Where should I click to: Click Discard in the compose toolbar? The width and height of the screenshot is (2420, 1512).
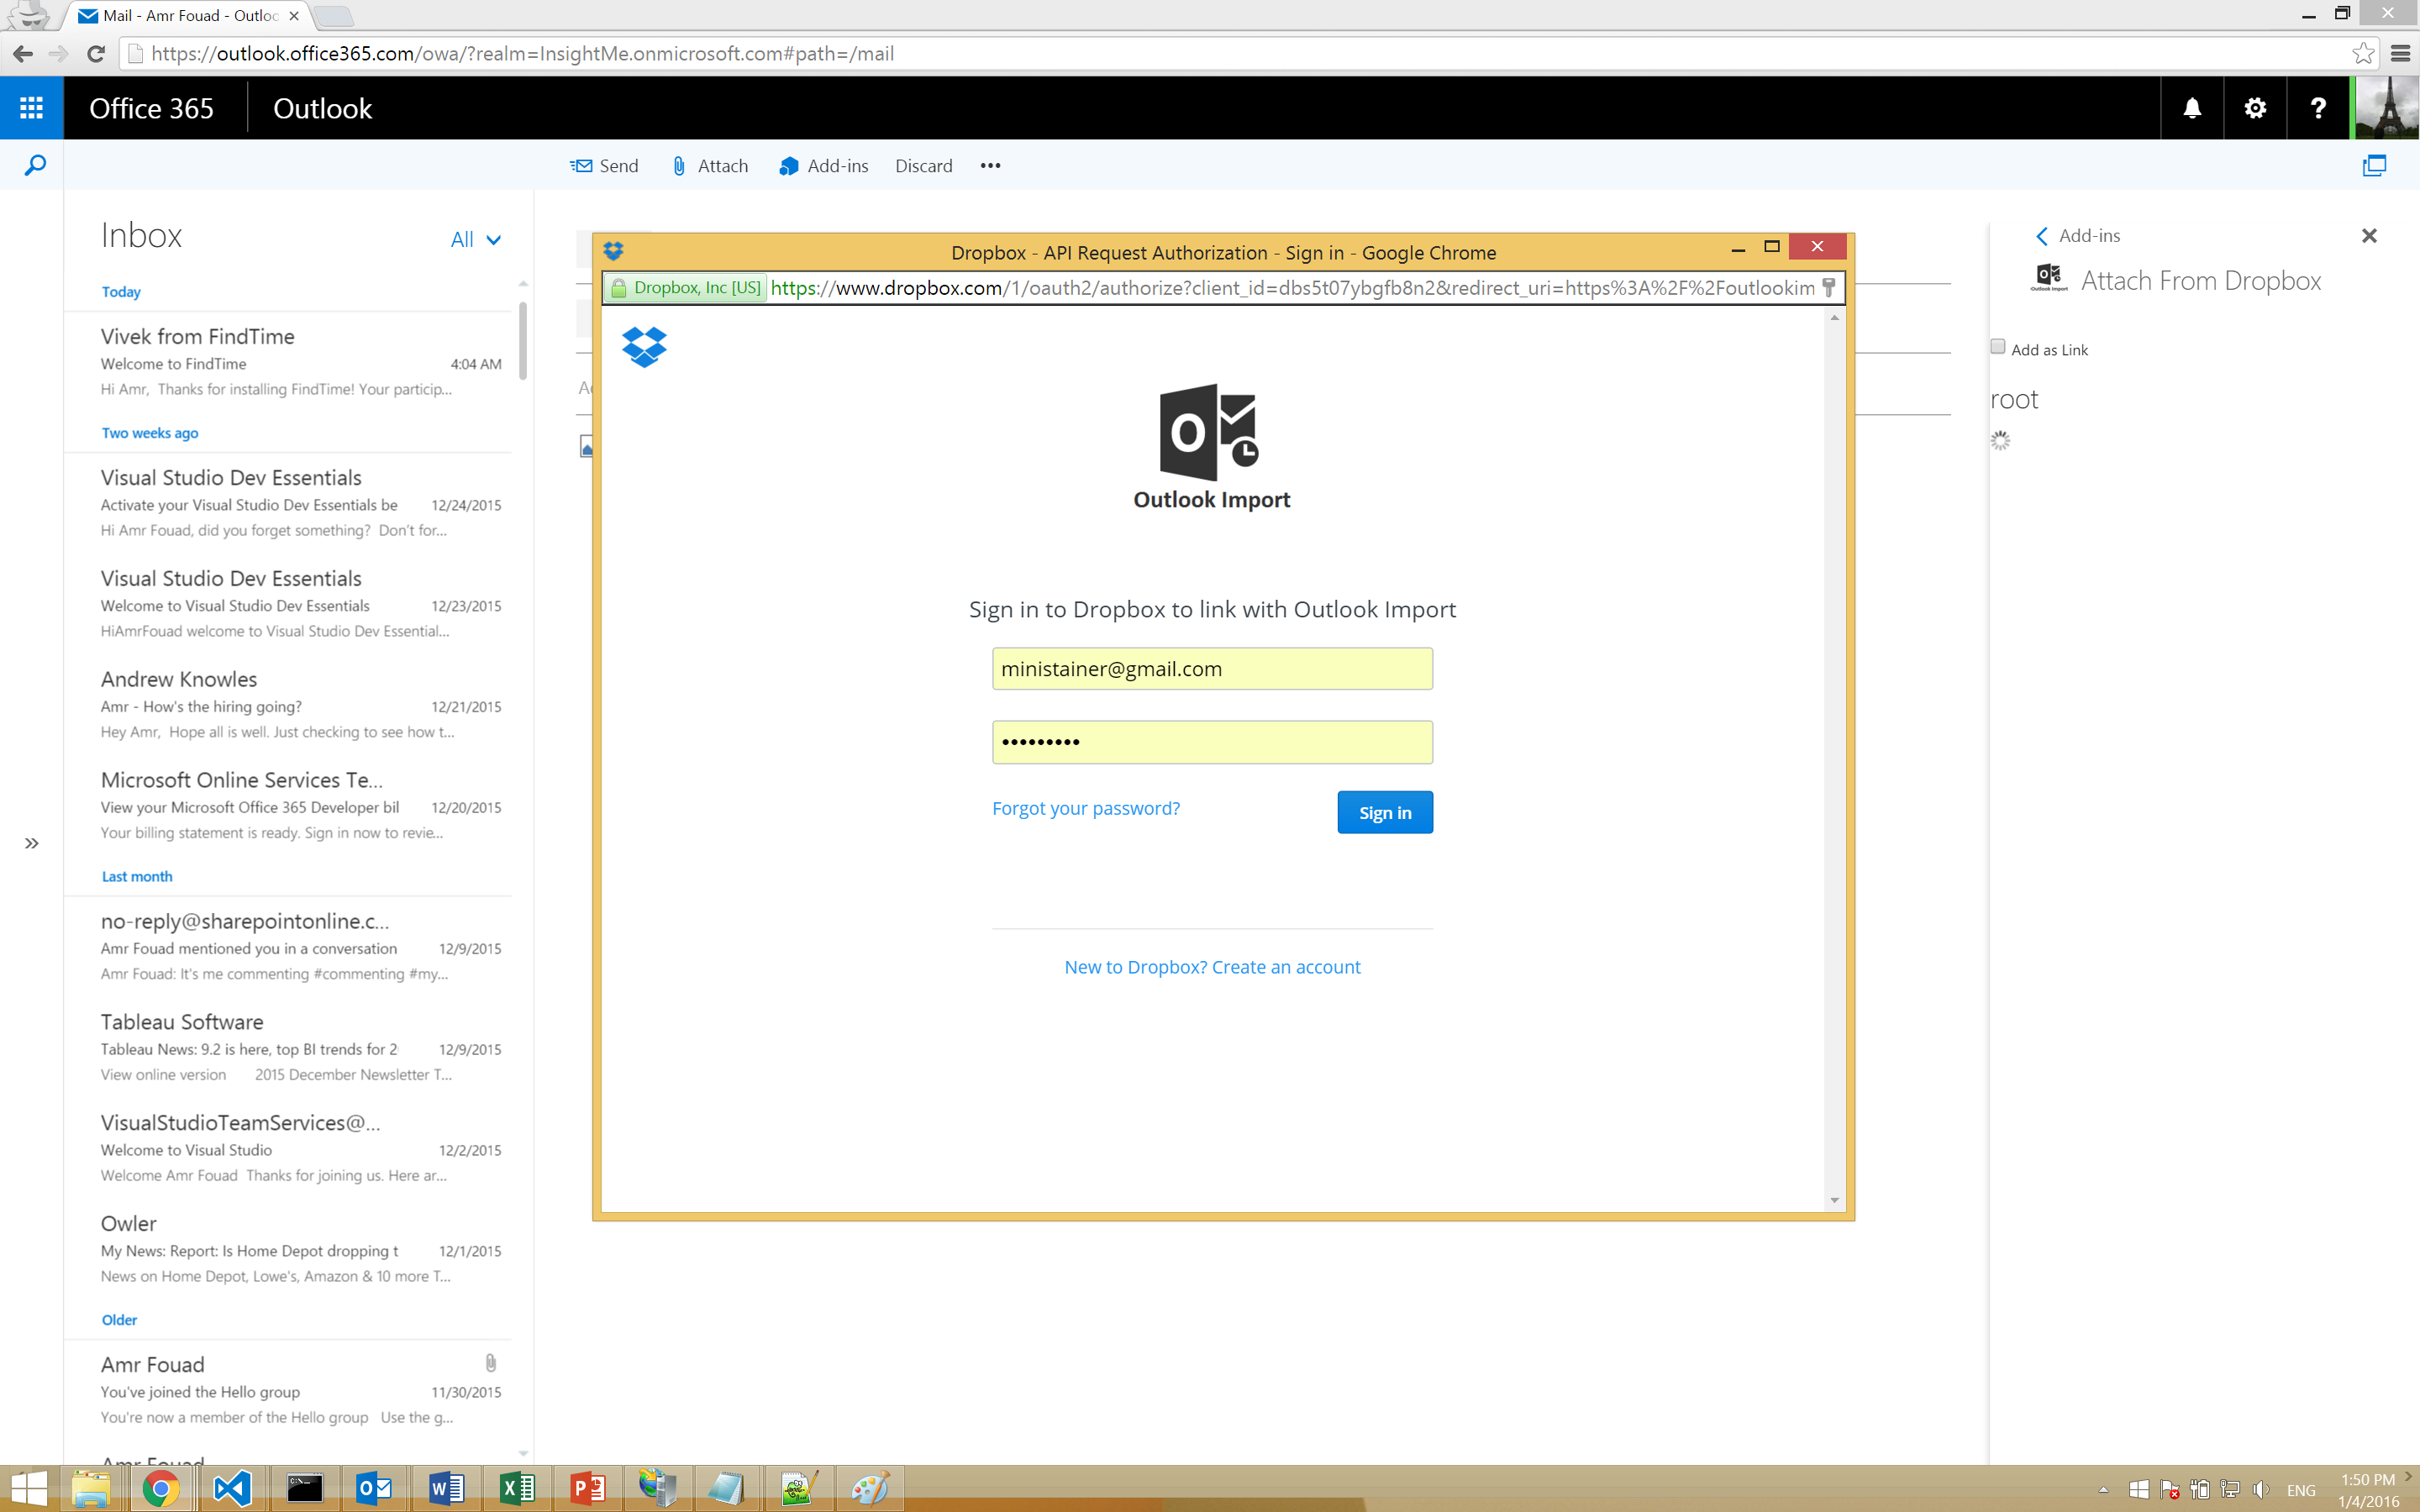(x=923, y=166)
